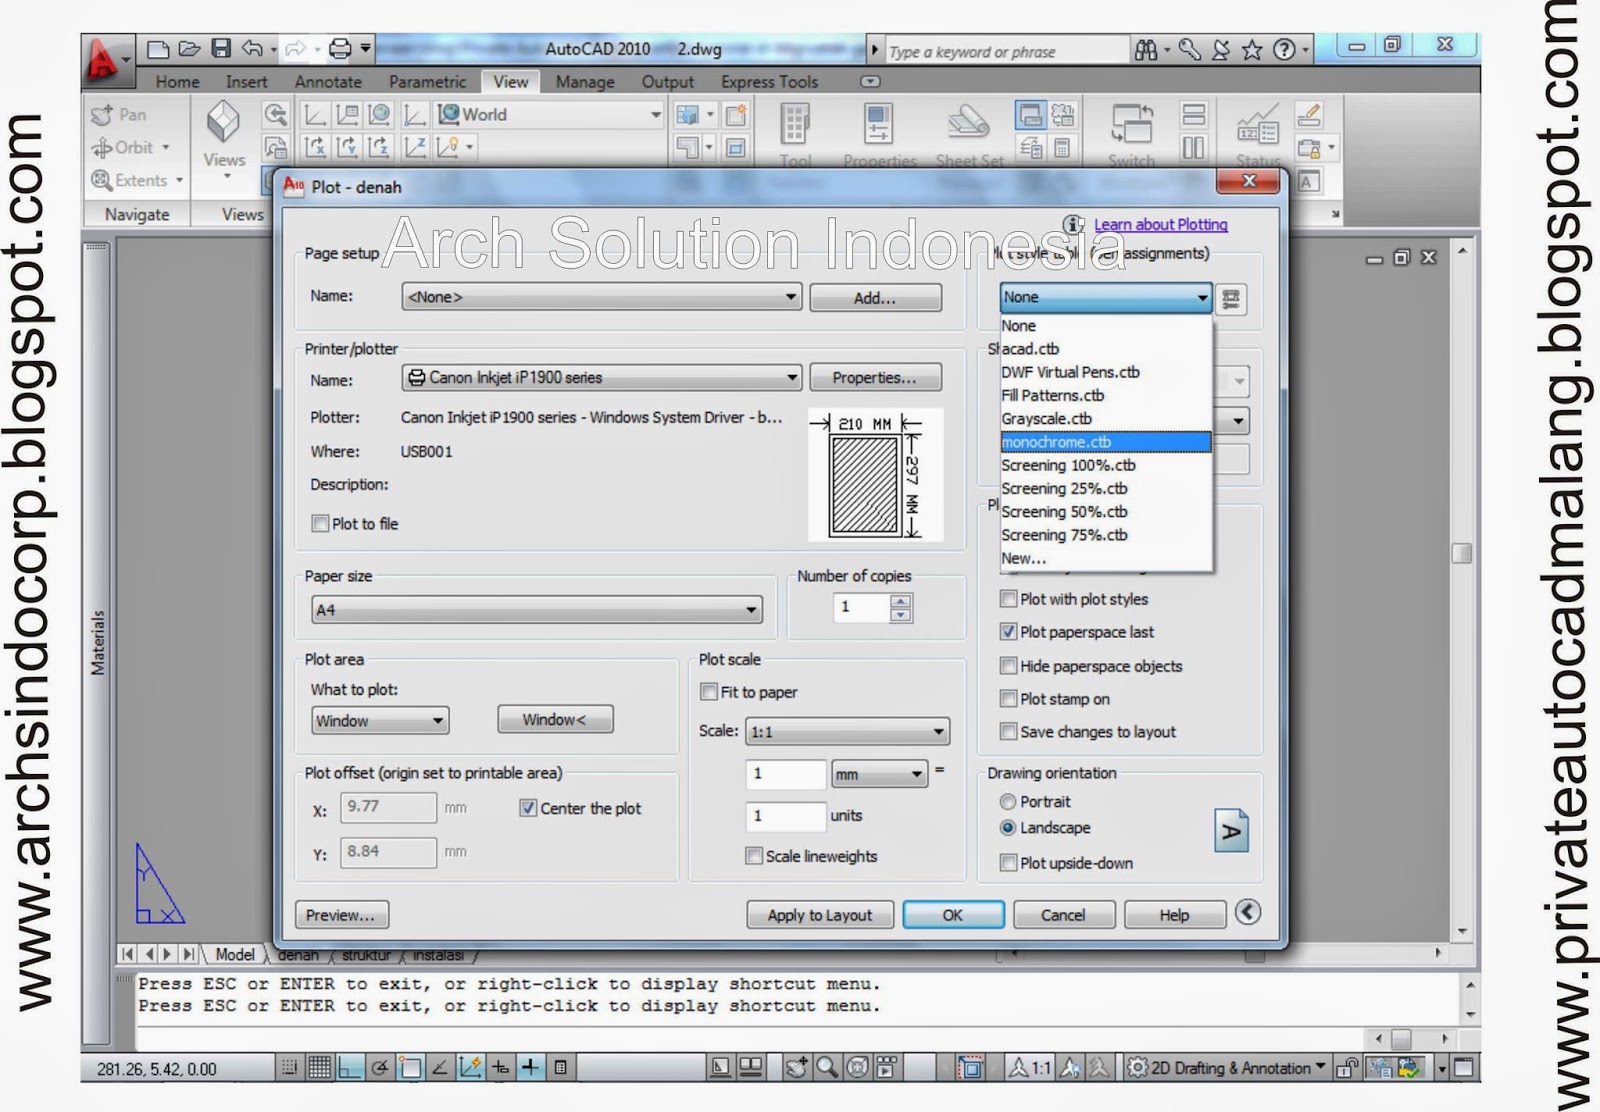This screenshot has width=1600, height=1112.
Task: Click the binoculars search icon
Action: 1146,50
